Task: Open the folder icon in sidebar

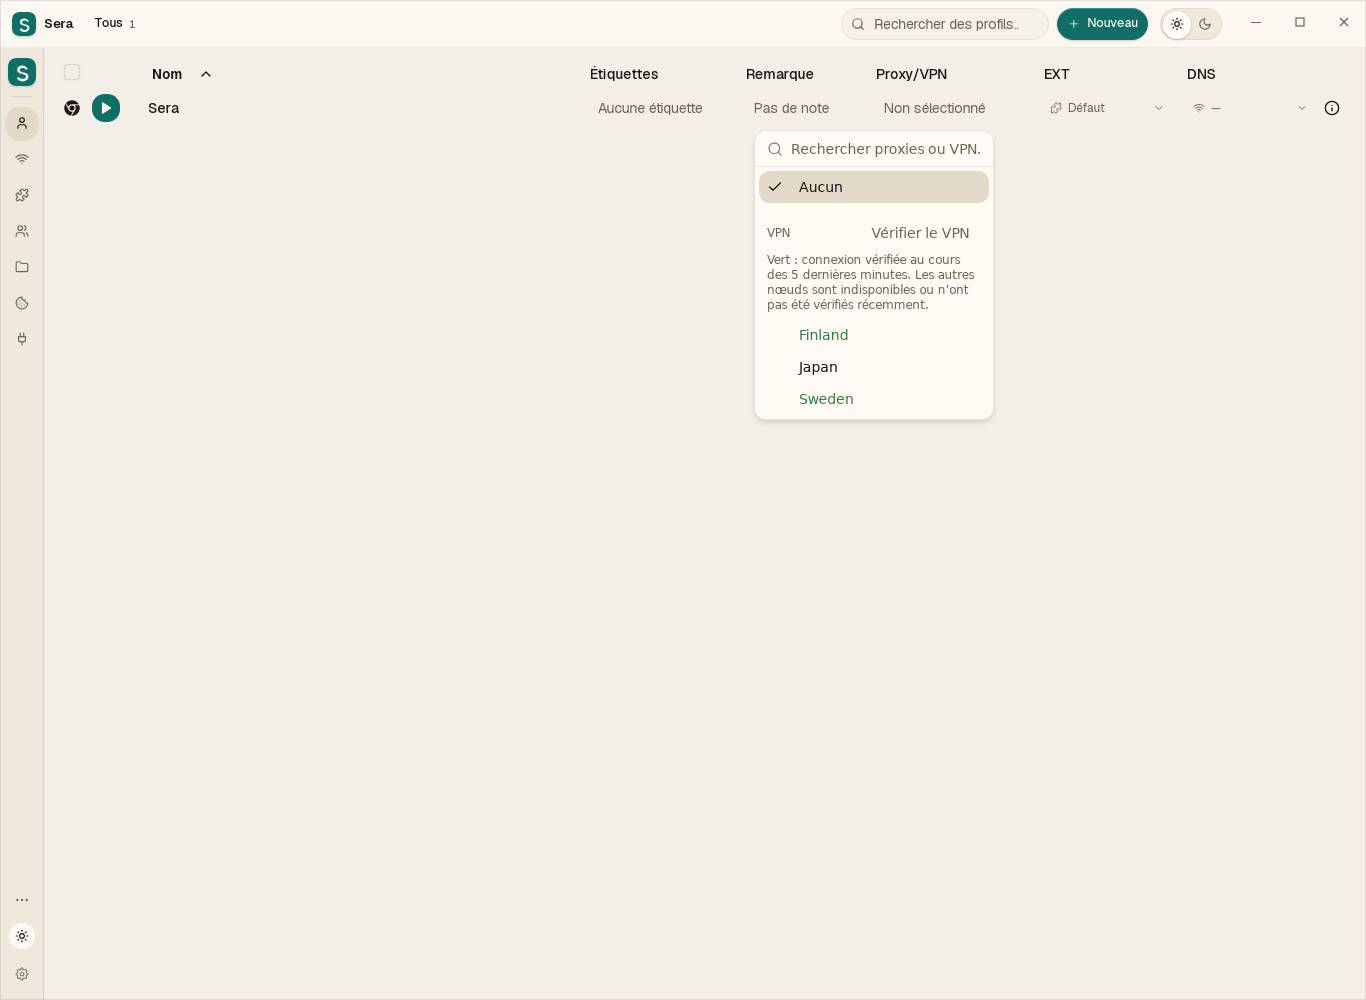Action: (x=22, y=267)
